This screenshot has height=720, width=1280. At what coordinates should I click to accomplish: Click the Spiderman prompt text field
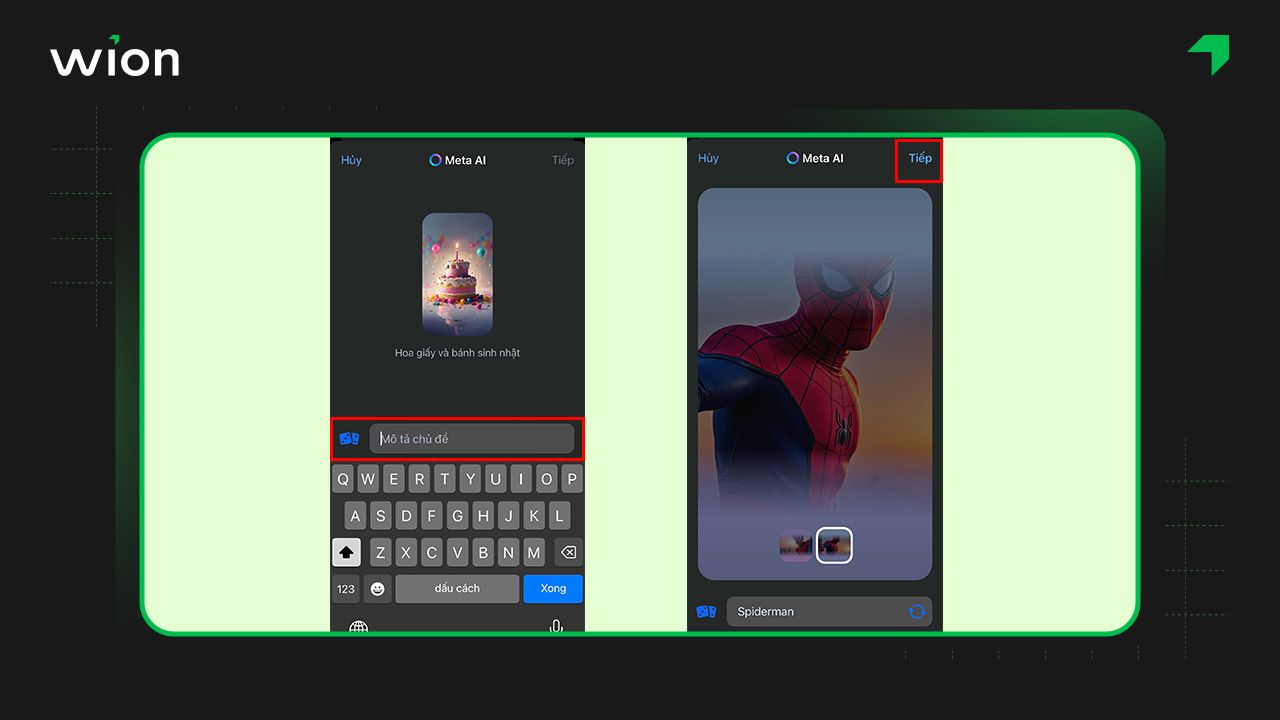[x=815, y=611]
